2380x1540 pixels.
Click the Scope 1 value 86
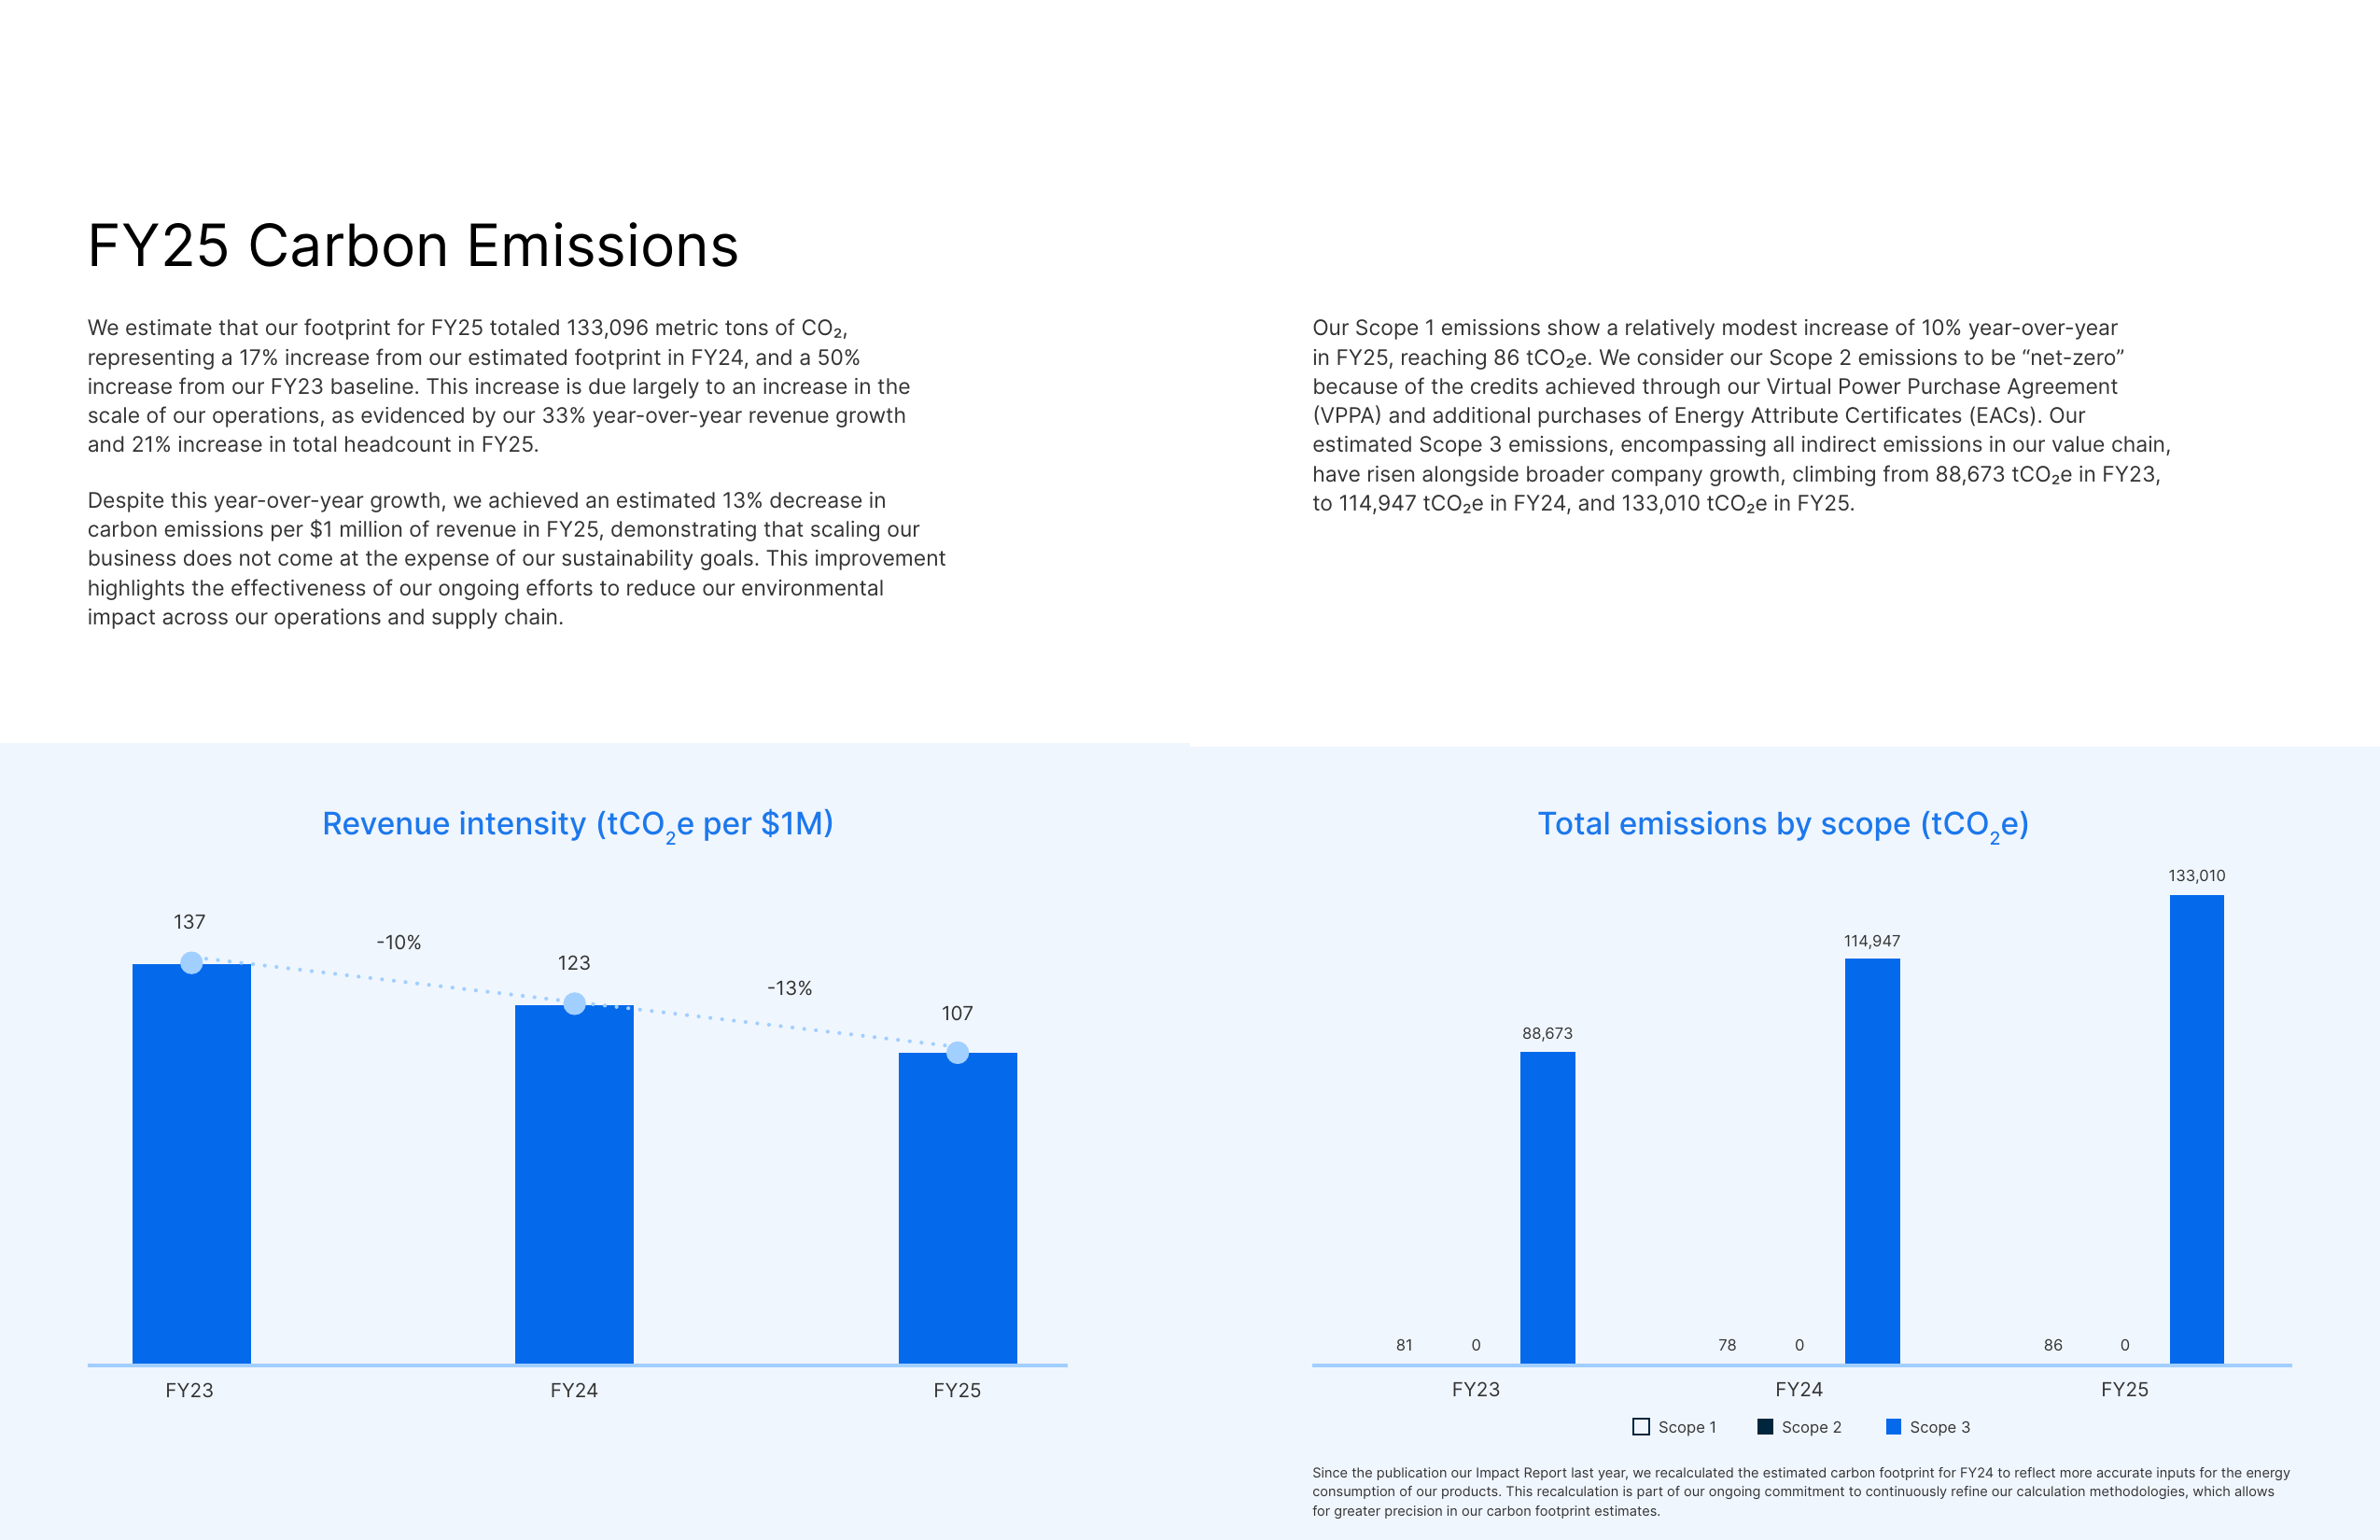pos(2053,1345)
